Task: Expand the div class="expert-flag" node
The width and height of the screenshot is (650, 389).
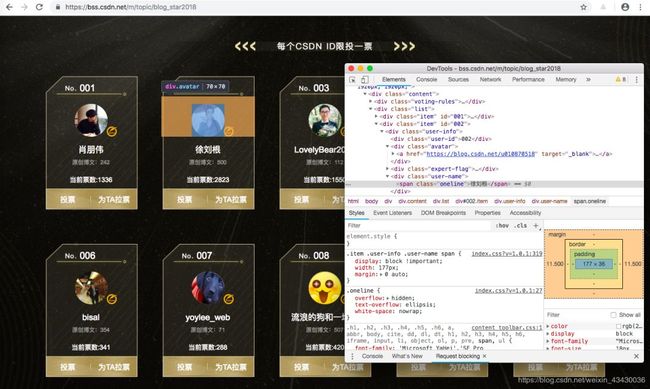Action: pos(388,169)
